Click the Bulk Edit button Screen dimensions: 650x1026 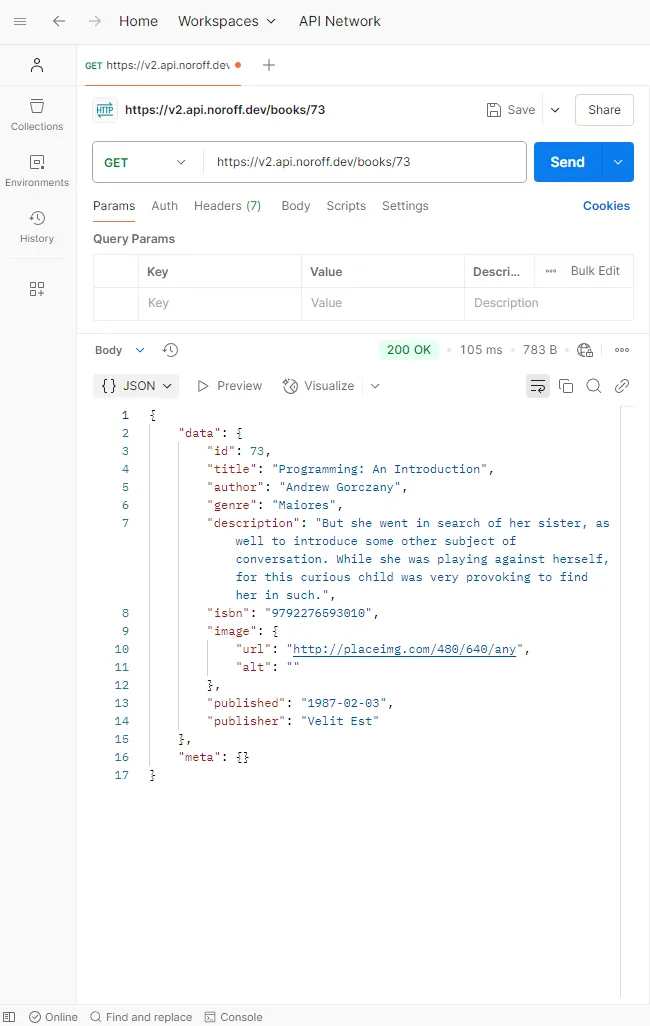point(595,271)
